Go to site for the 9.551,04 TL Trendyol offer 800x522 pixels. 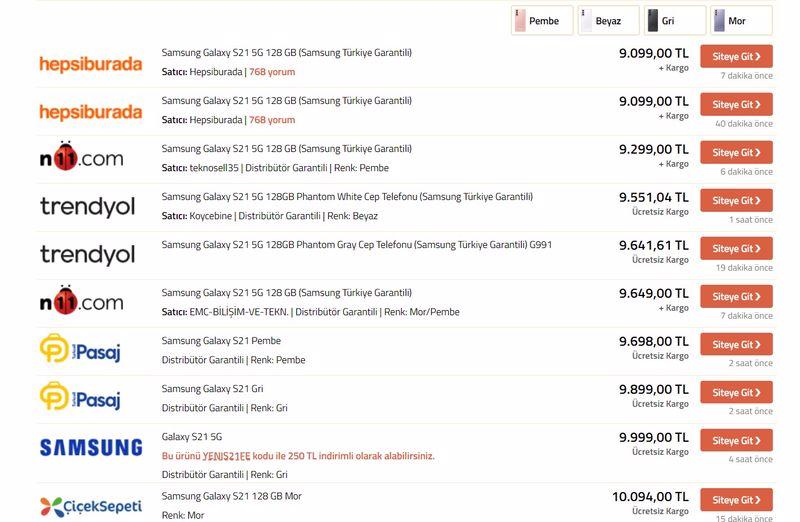(736, 200)
